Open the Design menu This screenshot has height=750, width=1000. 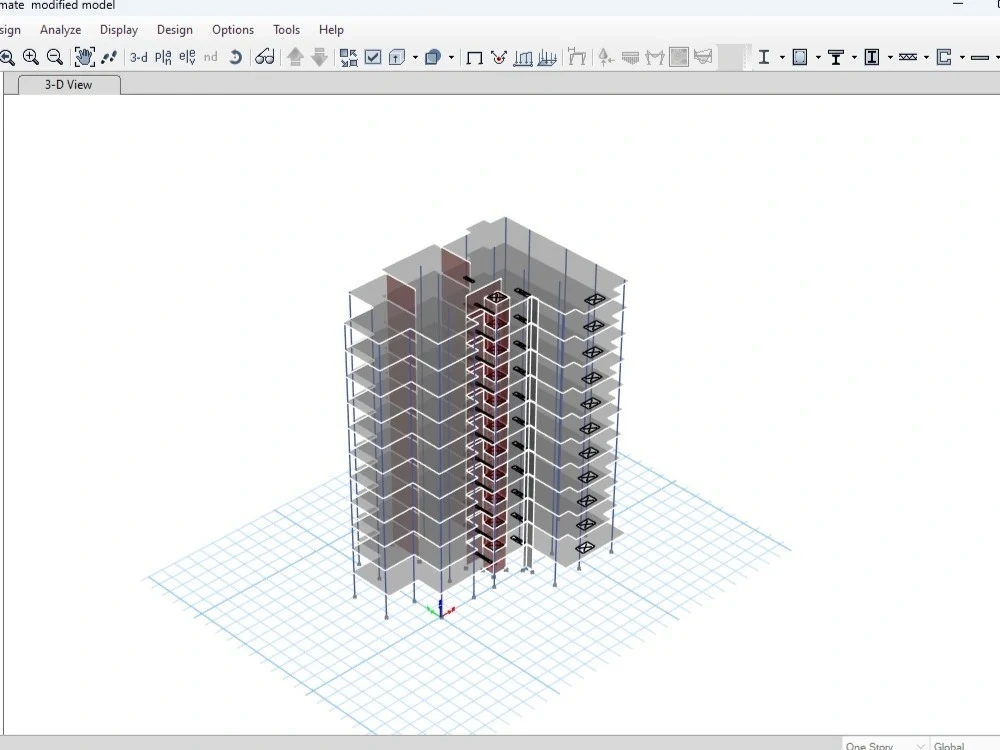pyautogui.click(x=175, y=30)
